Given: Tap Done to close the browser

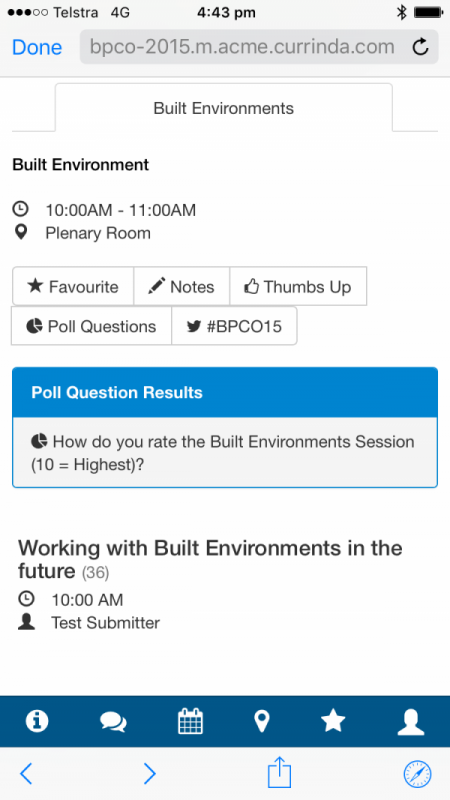Looking at the screenshot, I should point(37,47).
